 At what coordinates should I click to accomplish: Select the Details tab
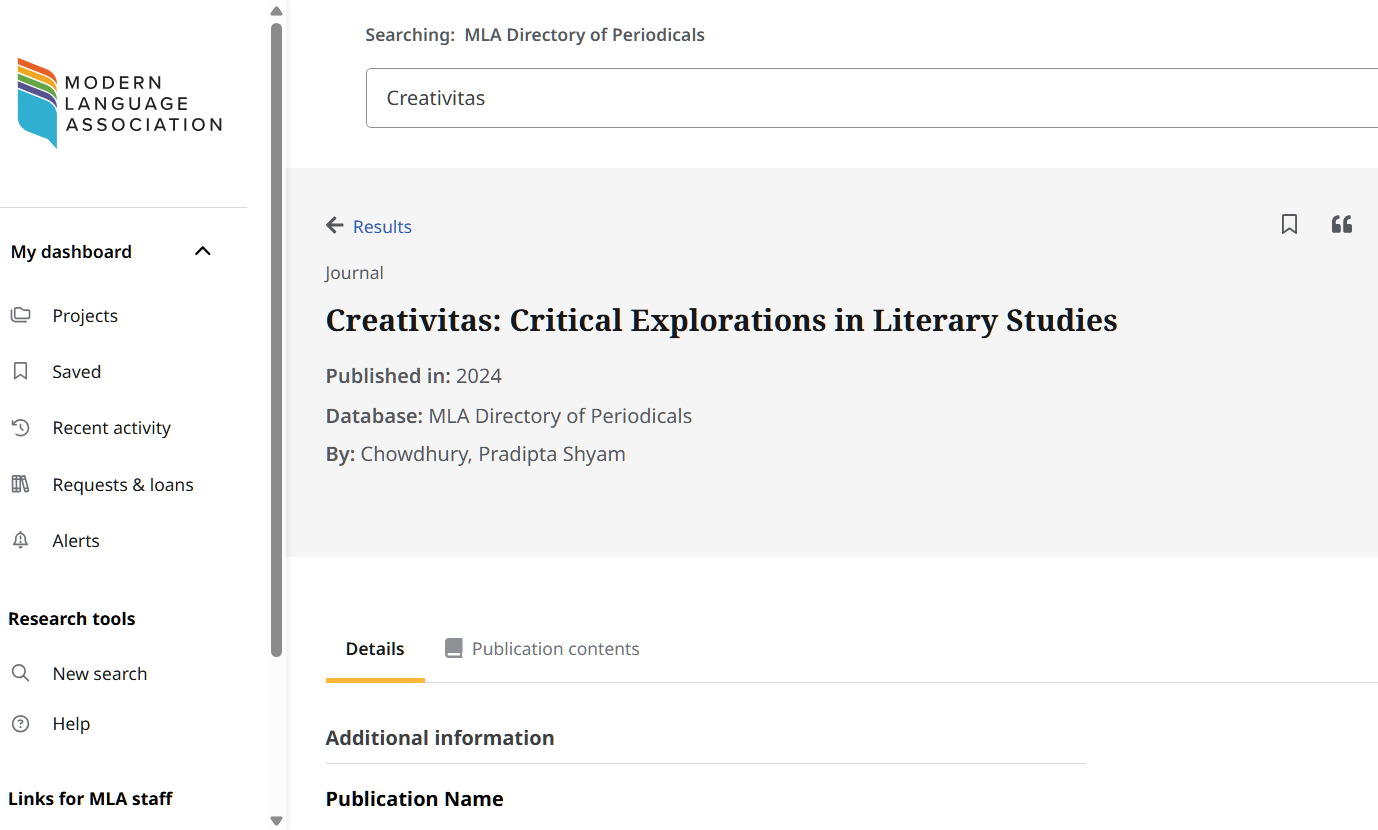pyautogui.click(x=375, y=650)
